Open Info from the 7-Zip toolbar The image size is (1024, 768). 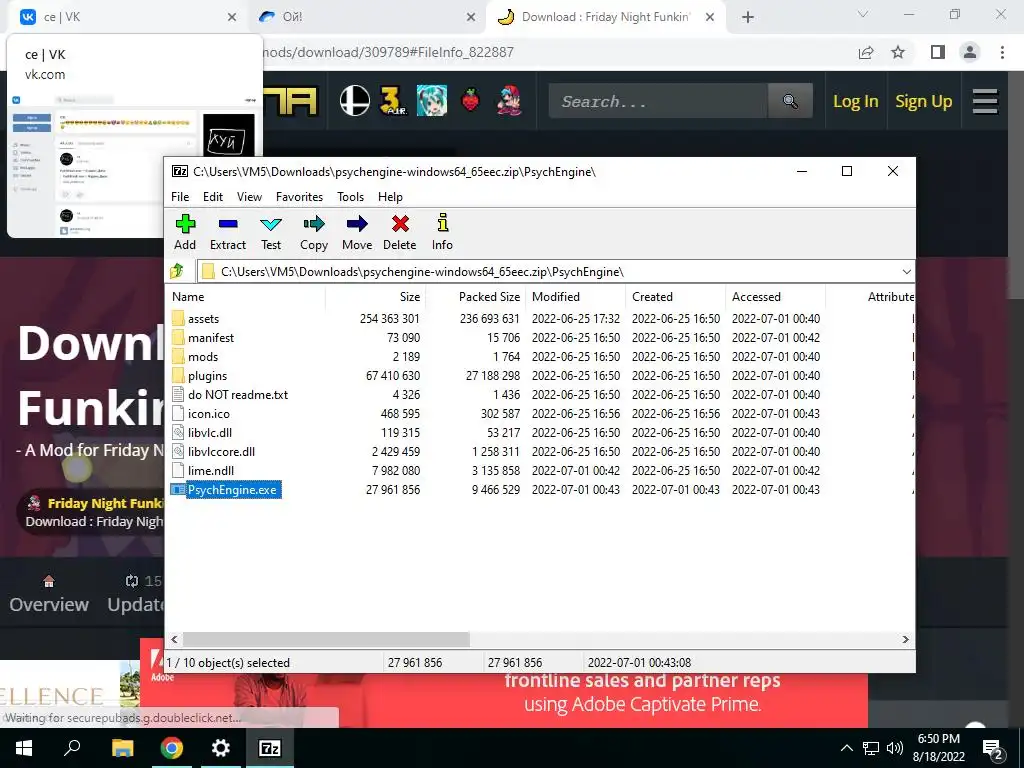pos(442,232)
